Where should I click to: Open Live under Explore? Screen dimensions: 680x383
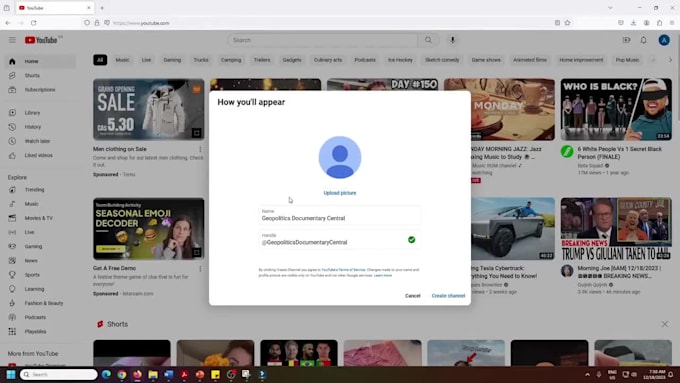[x=41, y=232]
